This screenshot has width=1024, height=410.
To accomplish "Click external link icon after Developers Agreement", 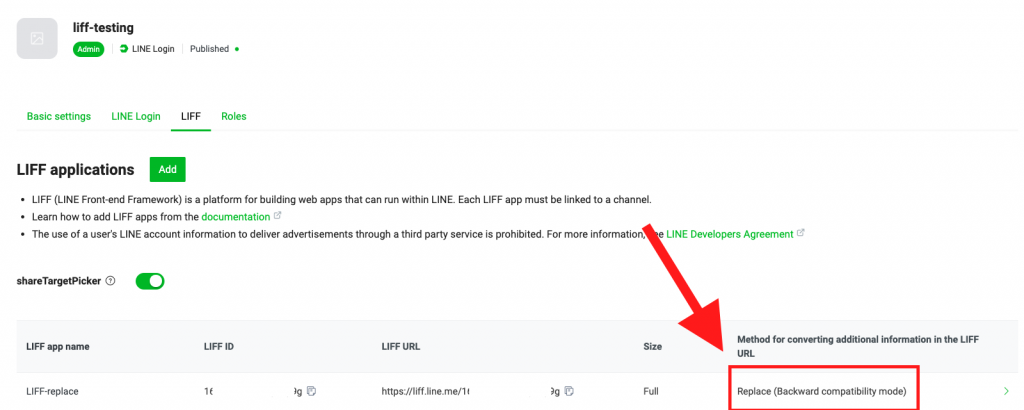I will point(801,233).
